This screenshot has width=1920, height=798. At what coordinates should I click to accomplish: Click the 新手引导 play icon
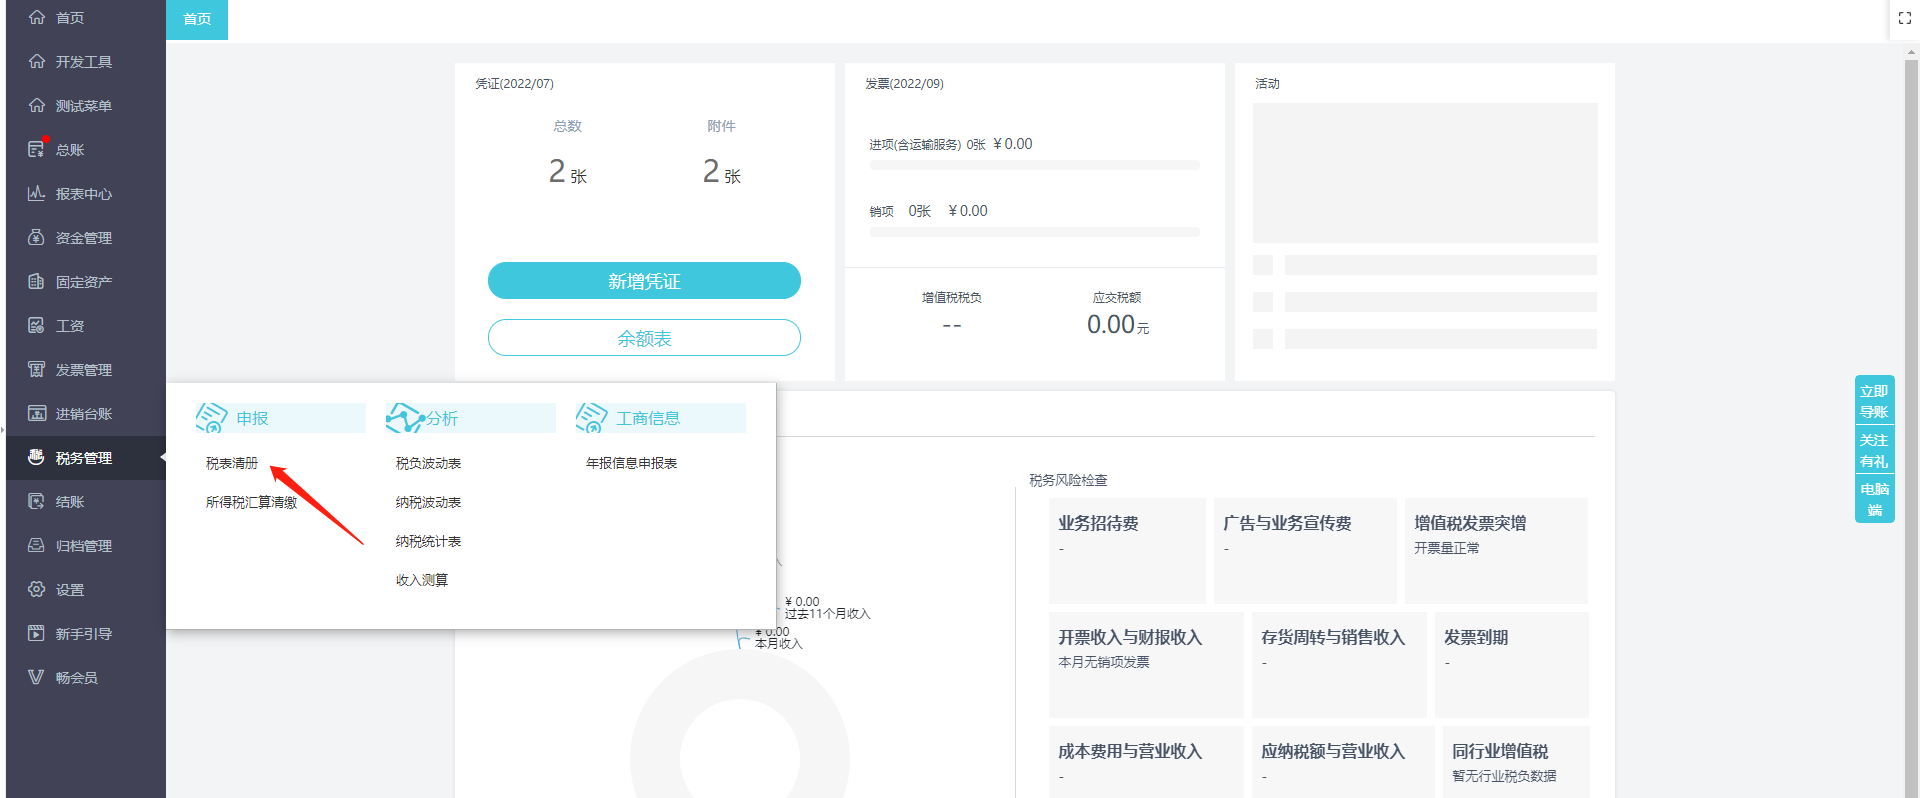pos(36,633)
